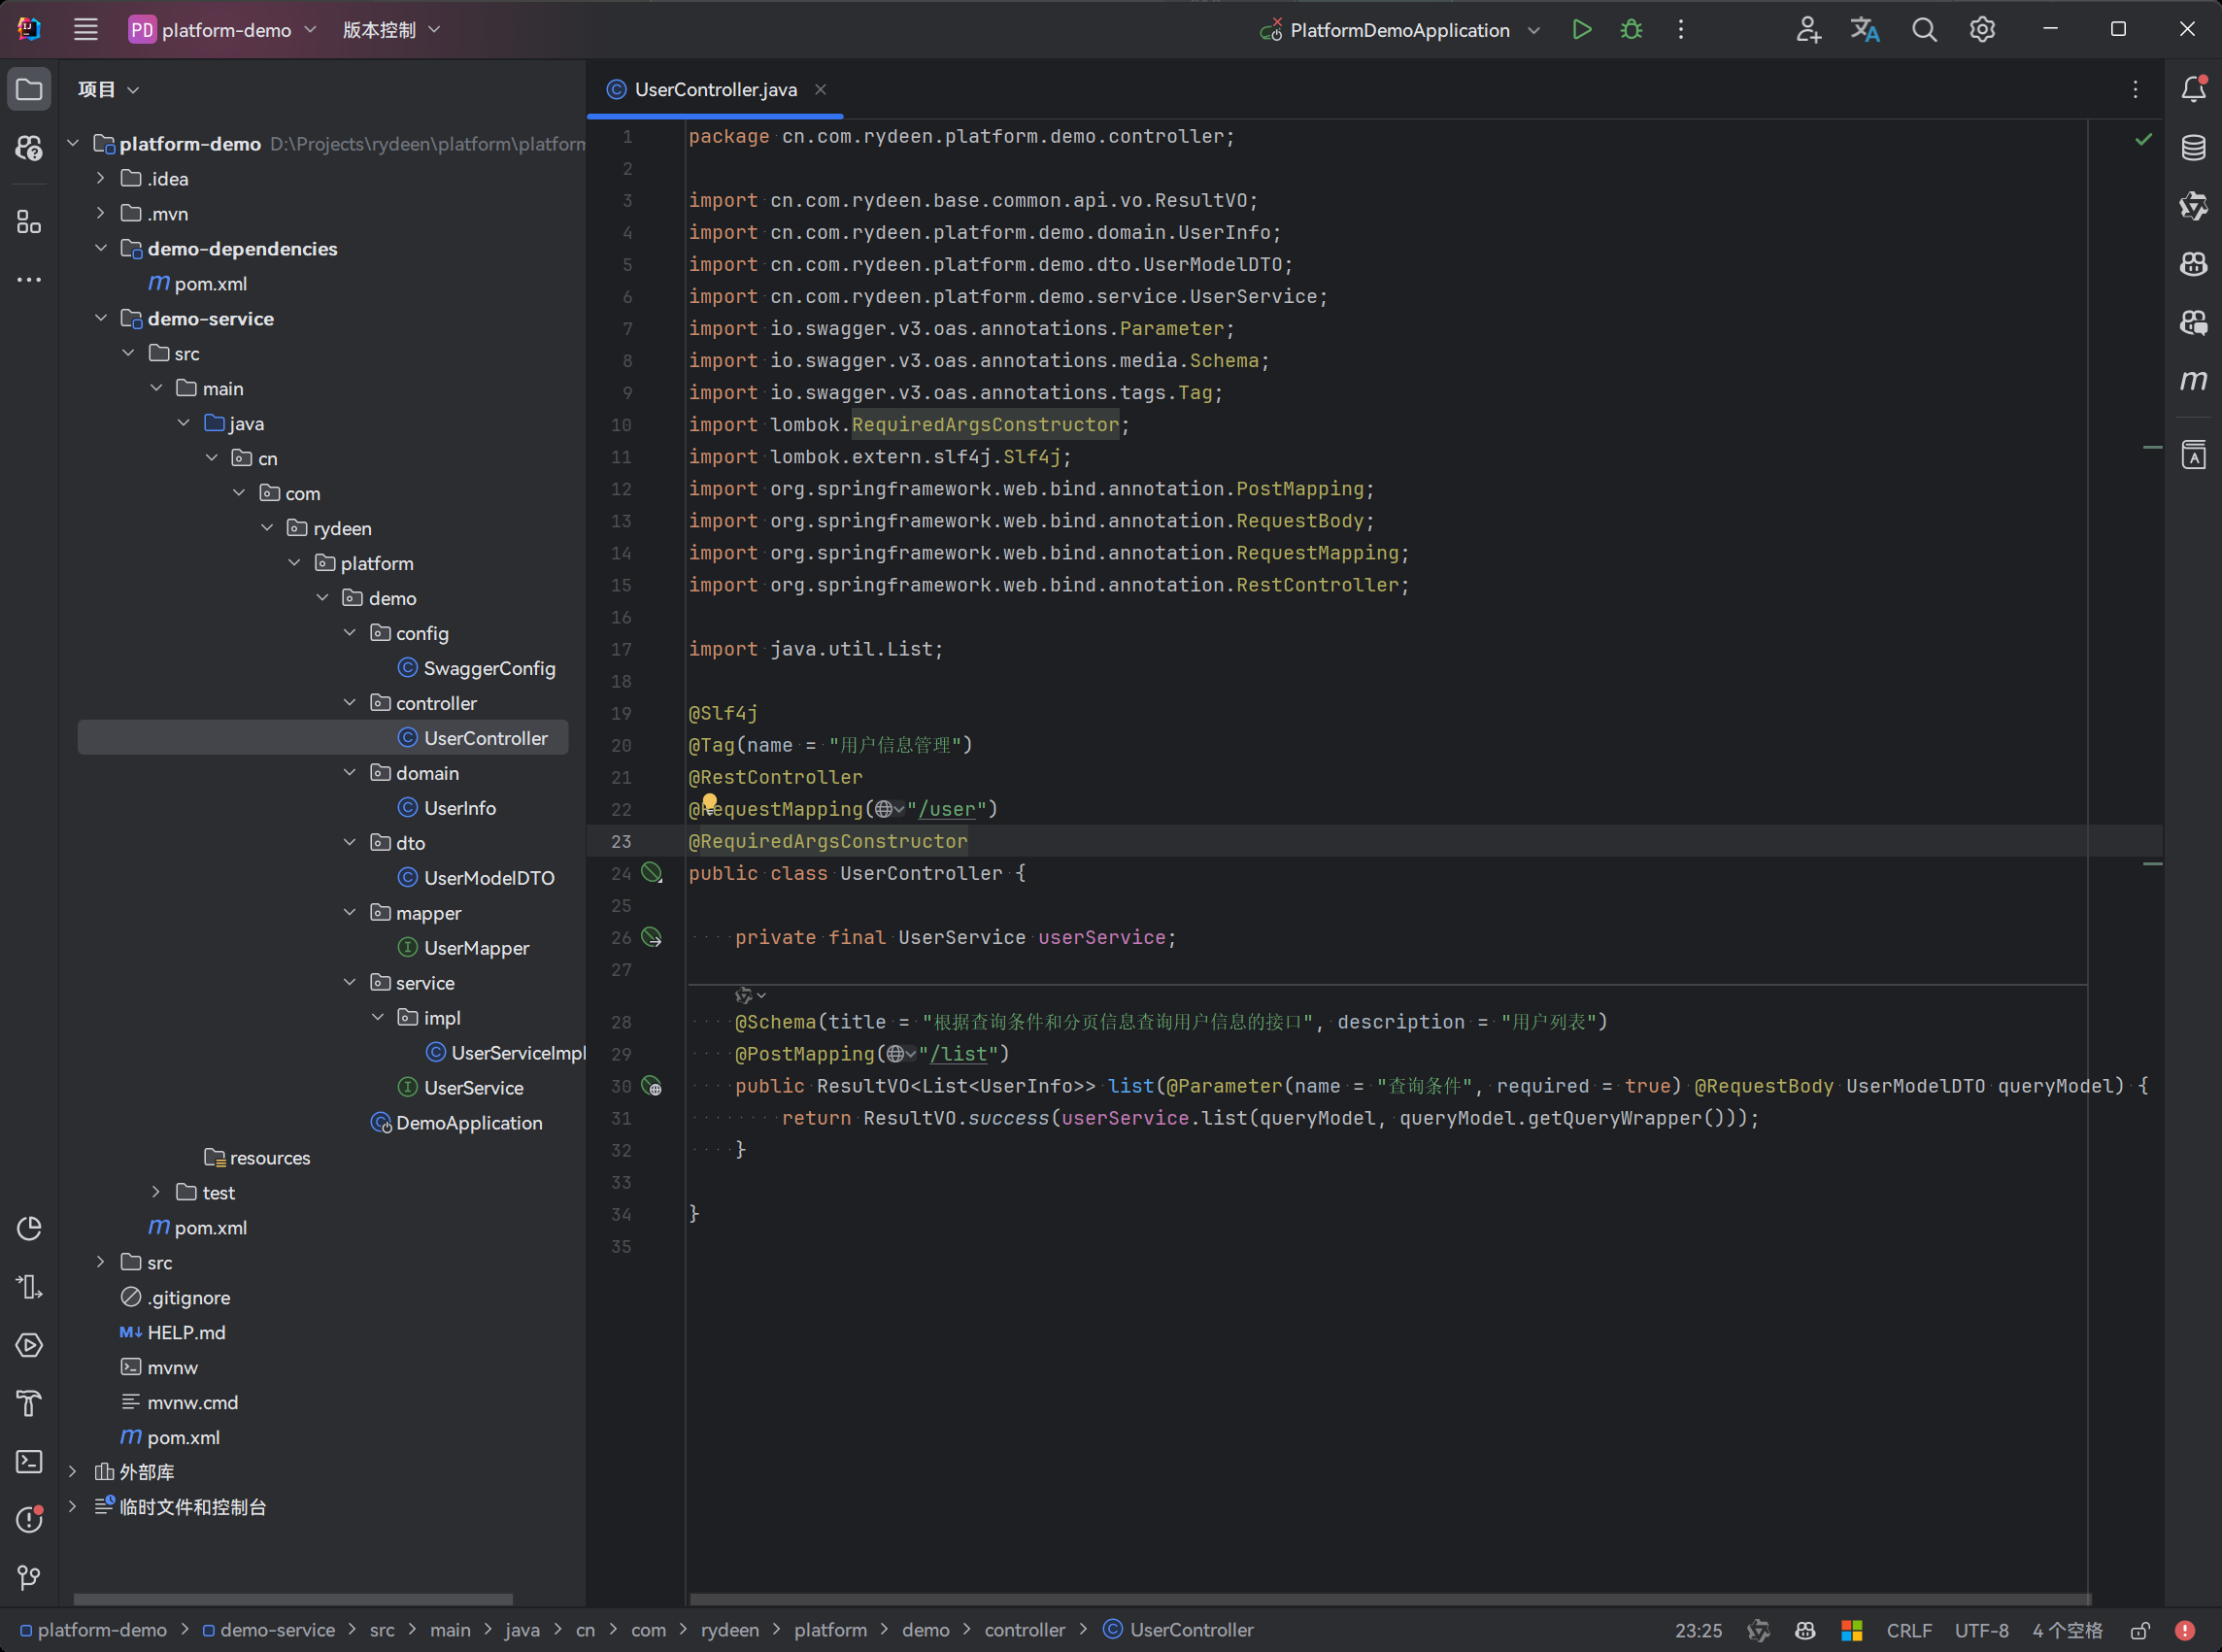
Task: Open the platform-demo project dropdown
Action: (223, 30)
